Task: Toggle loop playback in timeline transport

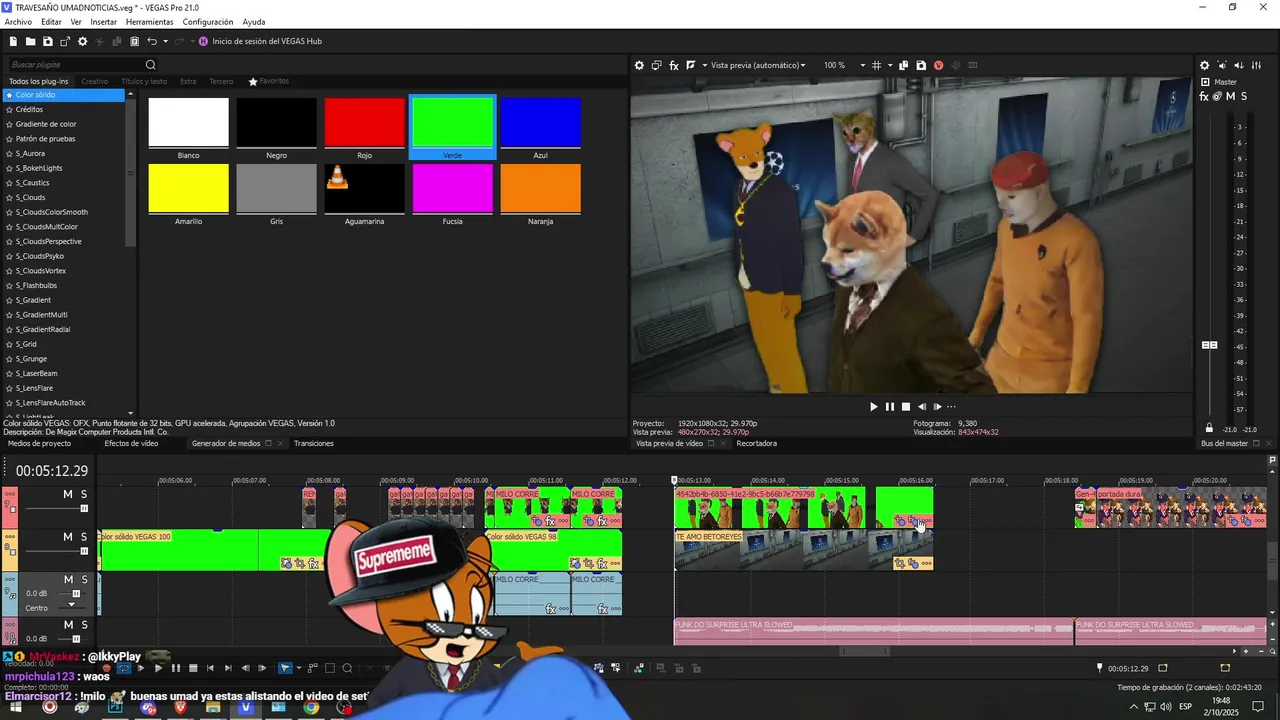Action: (x=123, y=668)
